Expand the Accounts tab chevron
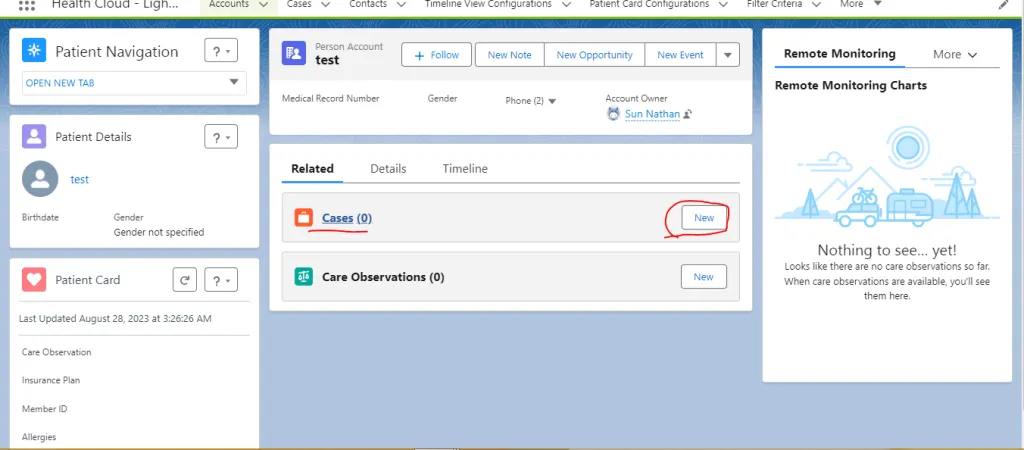The width and height of the screenshot is (1024, 450). 264,5
